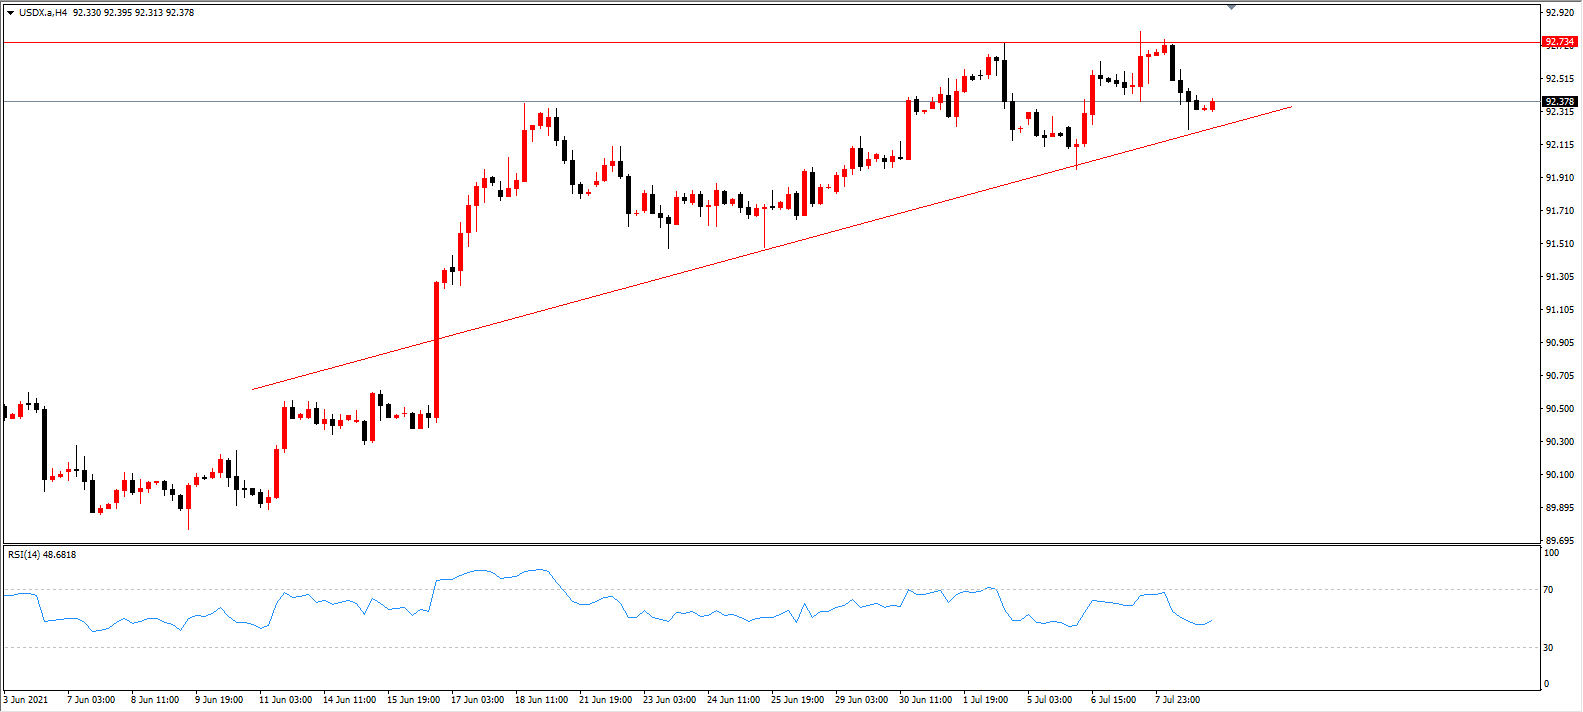Click the tall red breakout candle from 90.45
This screenshot has height=712, width=1583.
(x=437, y=349)
